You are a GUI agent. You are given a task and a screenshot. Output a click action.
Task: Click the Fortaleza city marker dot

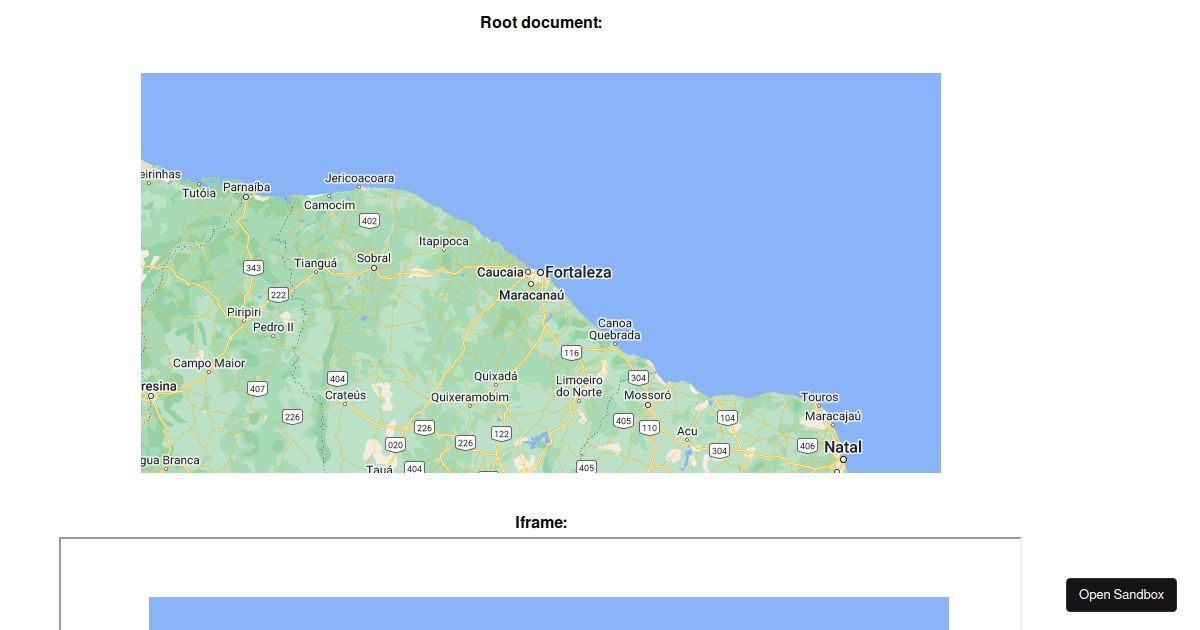tap(543, 272)
